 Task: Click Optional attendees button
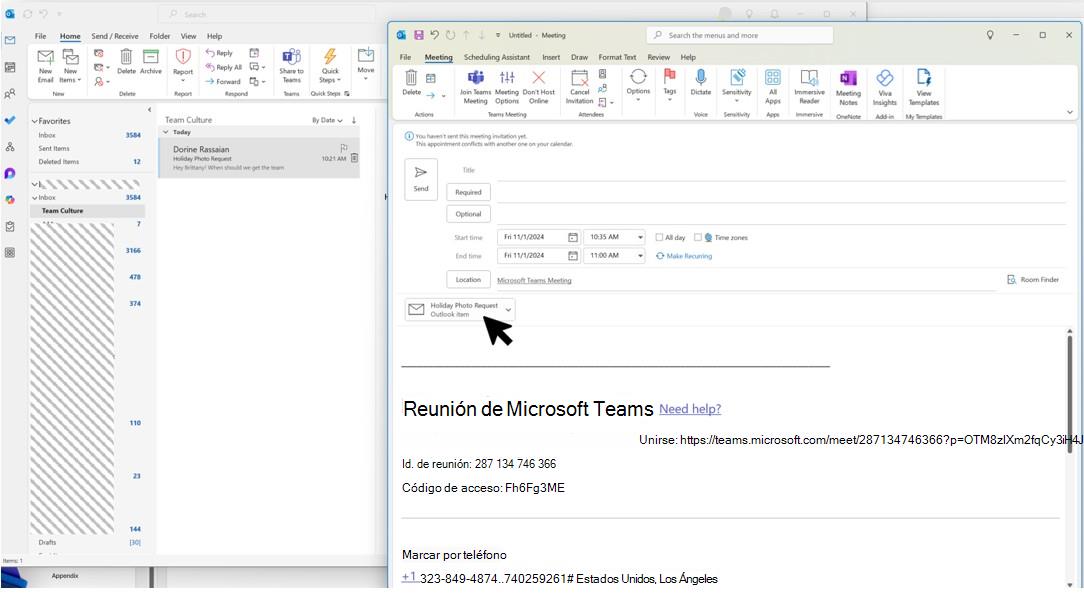tap(468, 214)
